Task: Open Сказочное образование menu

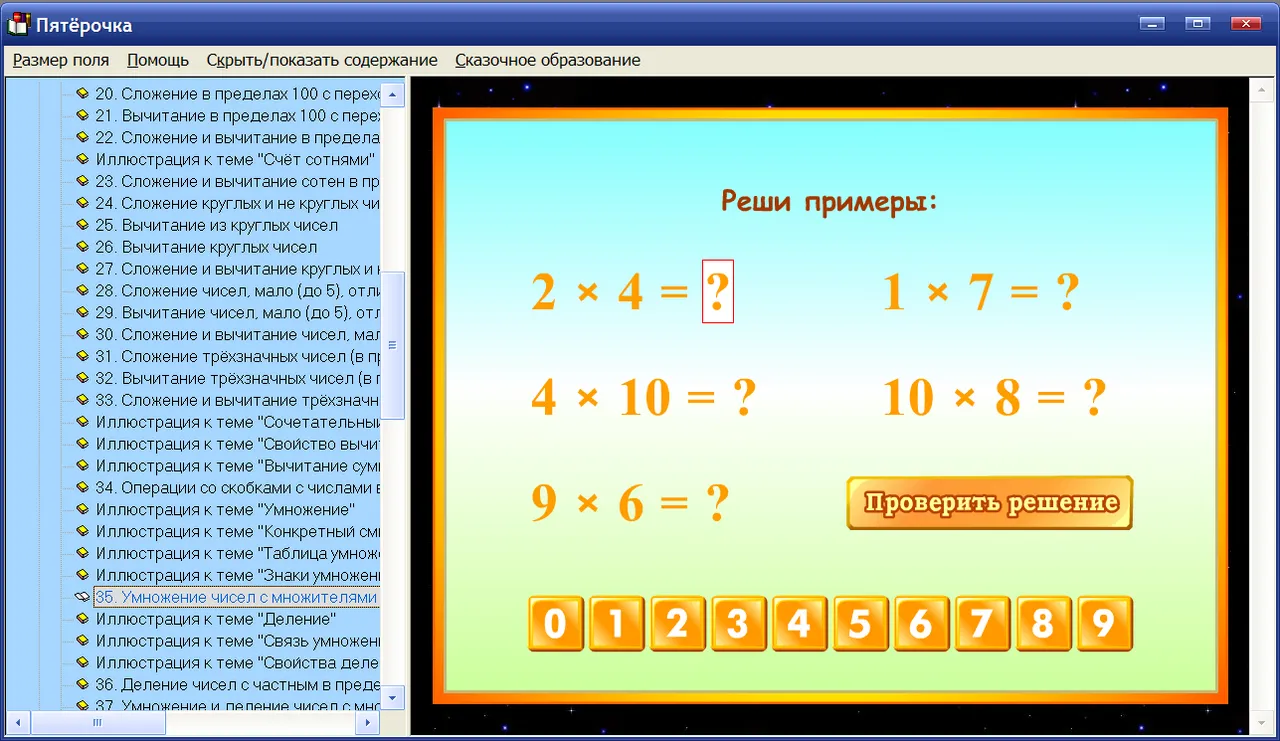Action: point(547,60)
